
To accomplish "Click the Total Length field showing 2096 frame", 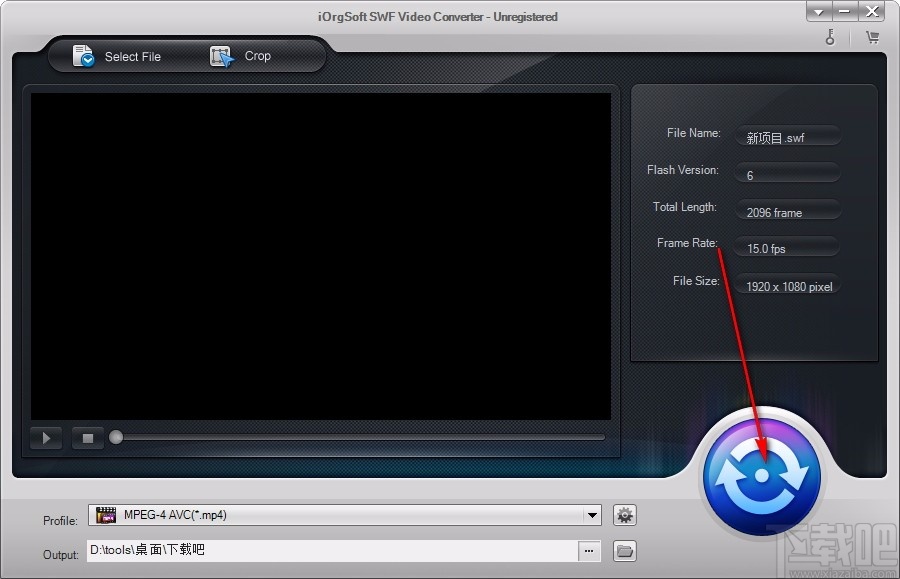I will click(788, 210).
